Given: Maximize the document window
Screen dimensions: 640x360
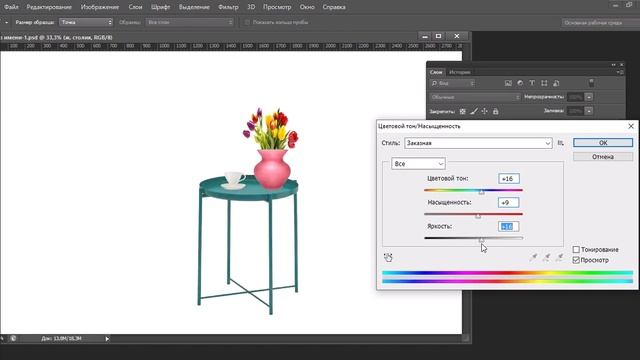Looking at the screenshot, I should click(x=438, y=36).
